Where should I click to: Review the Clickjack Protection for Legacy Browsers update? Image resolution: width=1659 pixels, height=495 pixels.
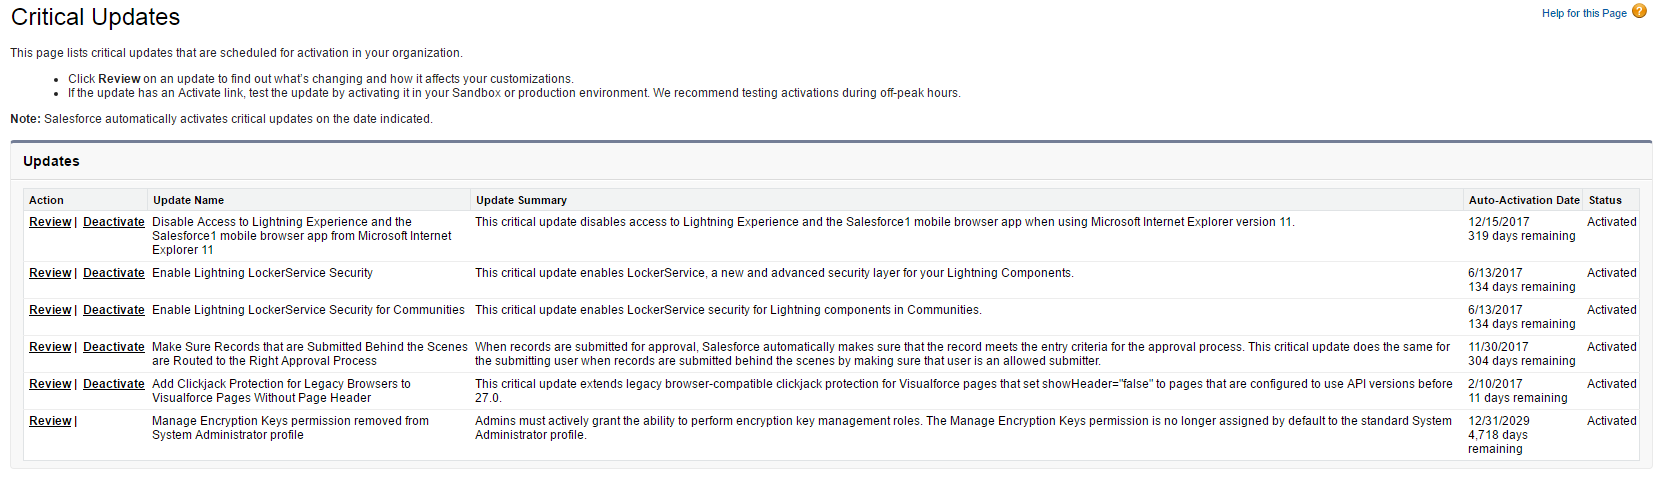50,384
